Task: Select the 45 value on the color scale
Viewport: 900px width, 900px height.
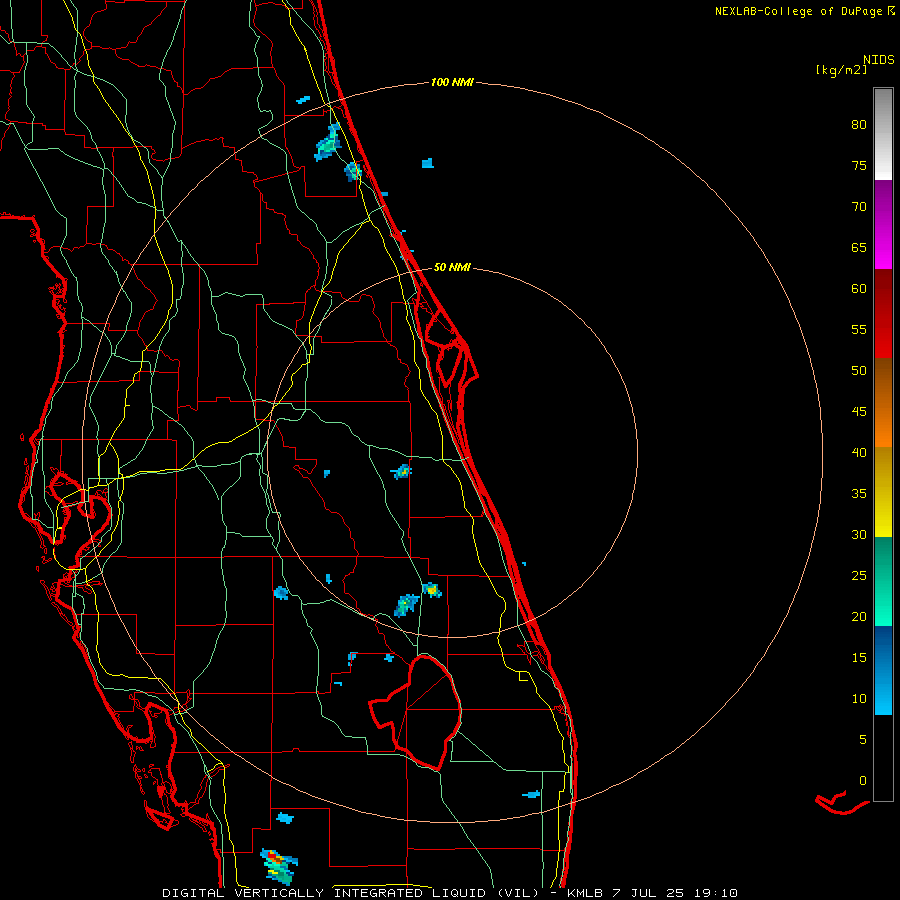Action: (x=859, y=412)
